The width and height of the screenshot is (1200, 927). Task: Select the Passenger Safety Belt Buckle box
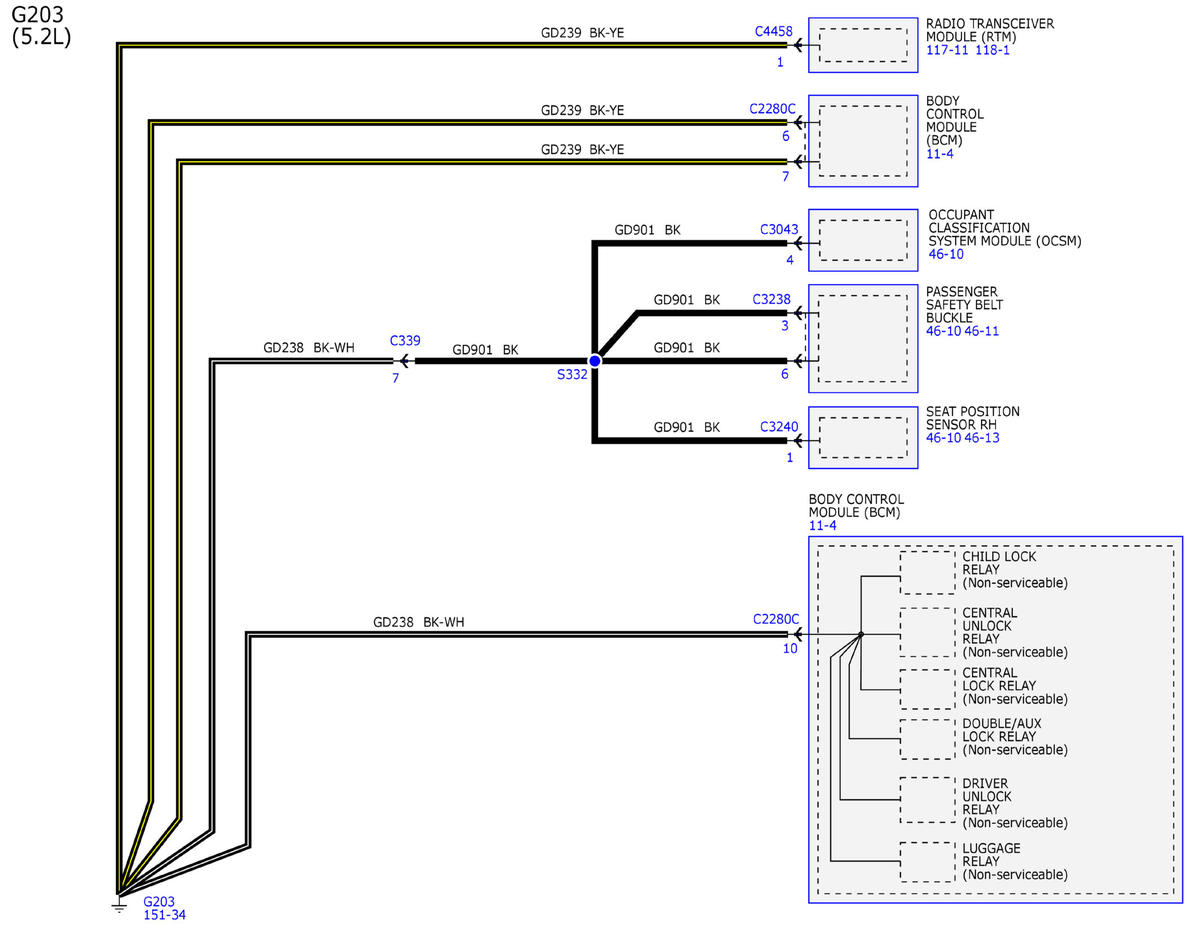point(863,339)
